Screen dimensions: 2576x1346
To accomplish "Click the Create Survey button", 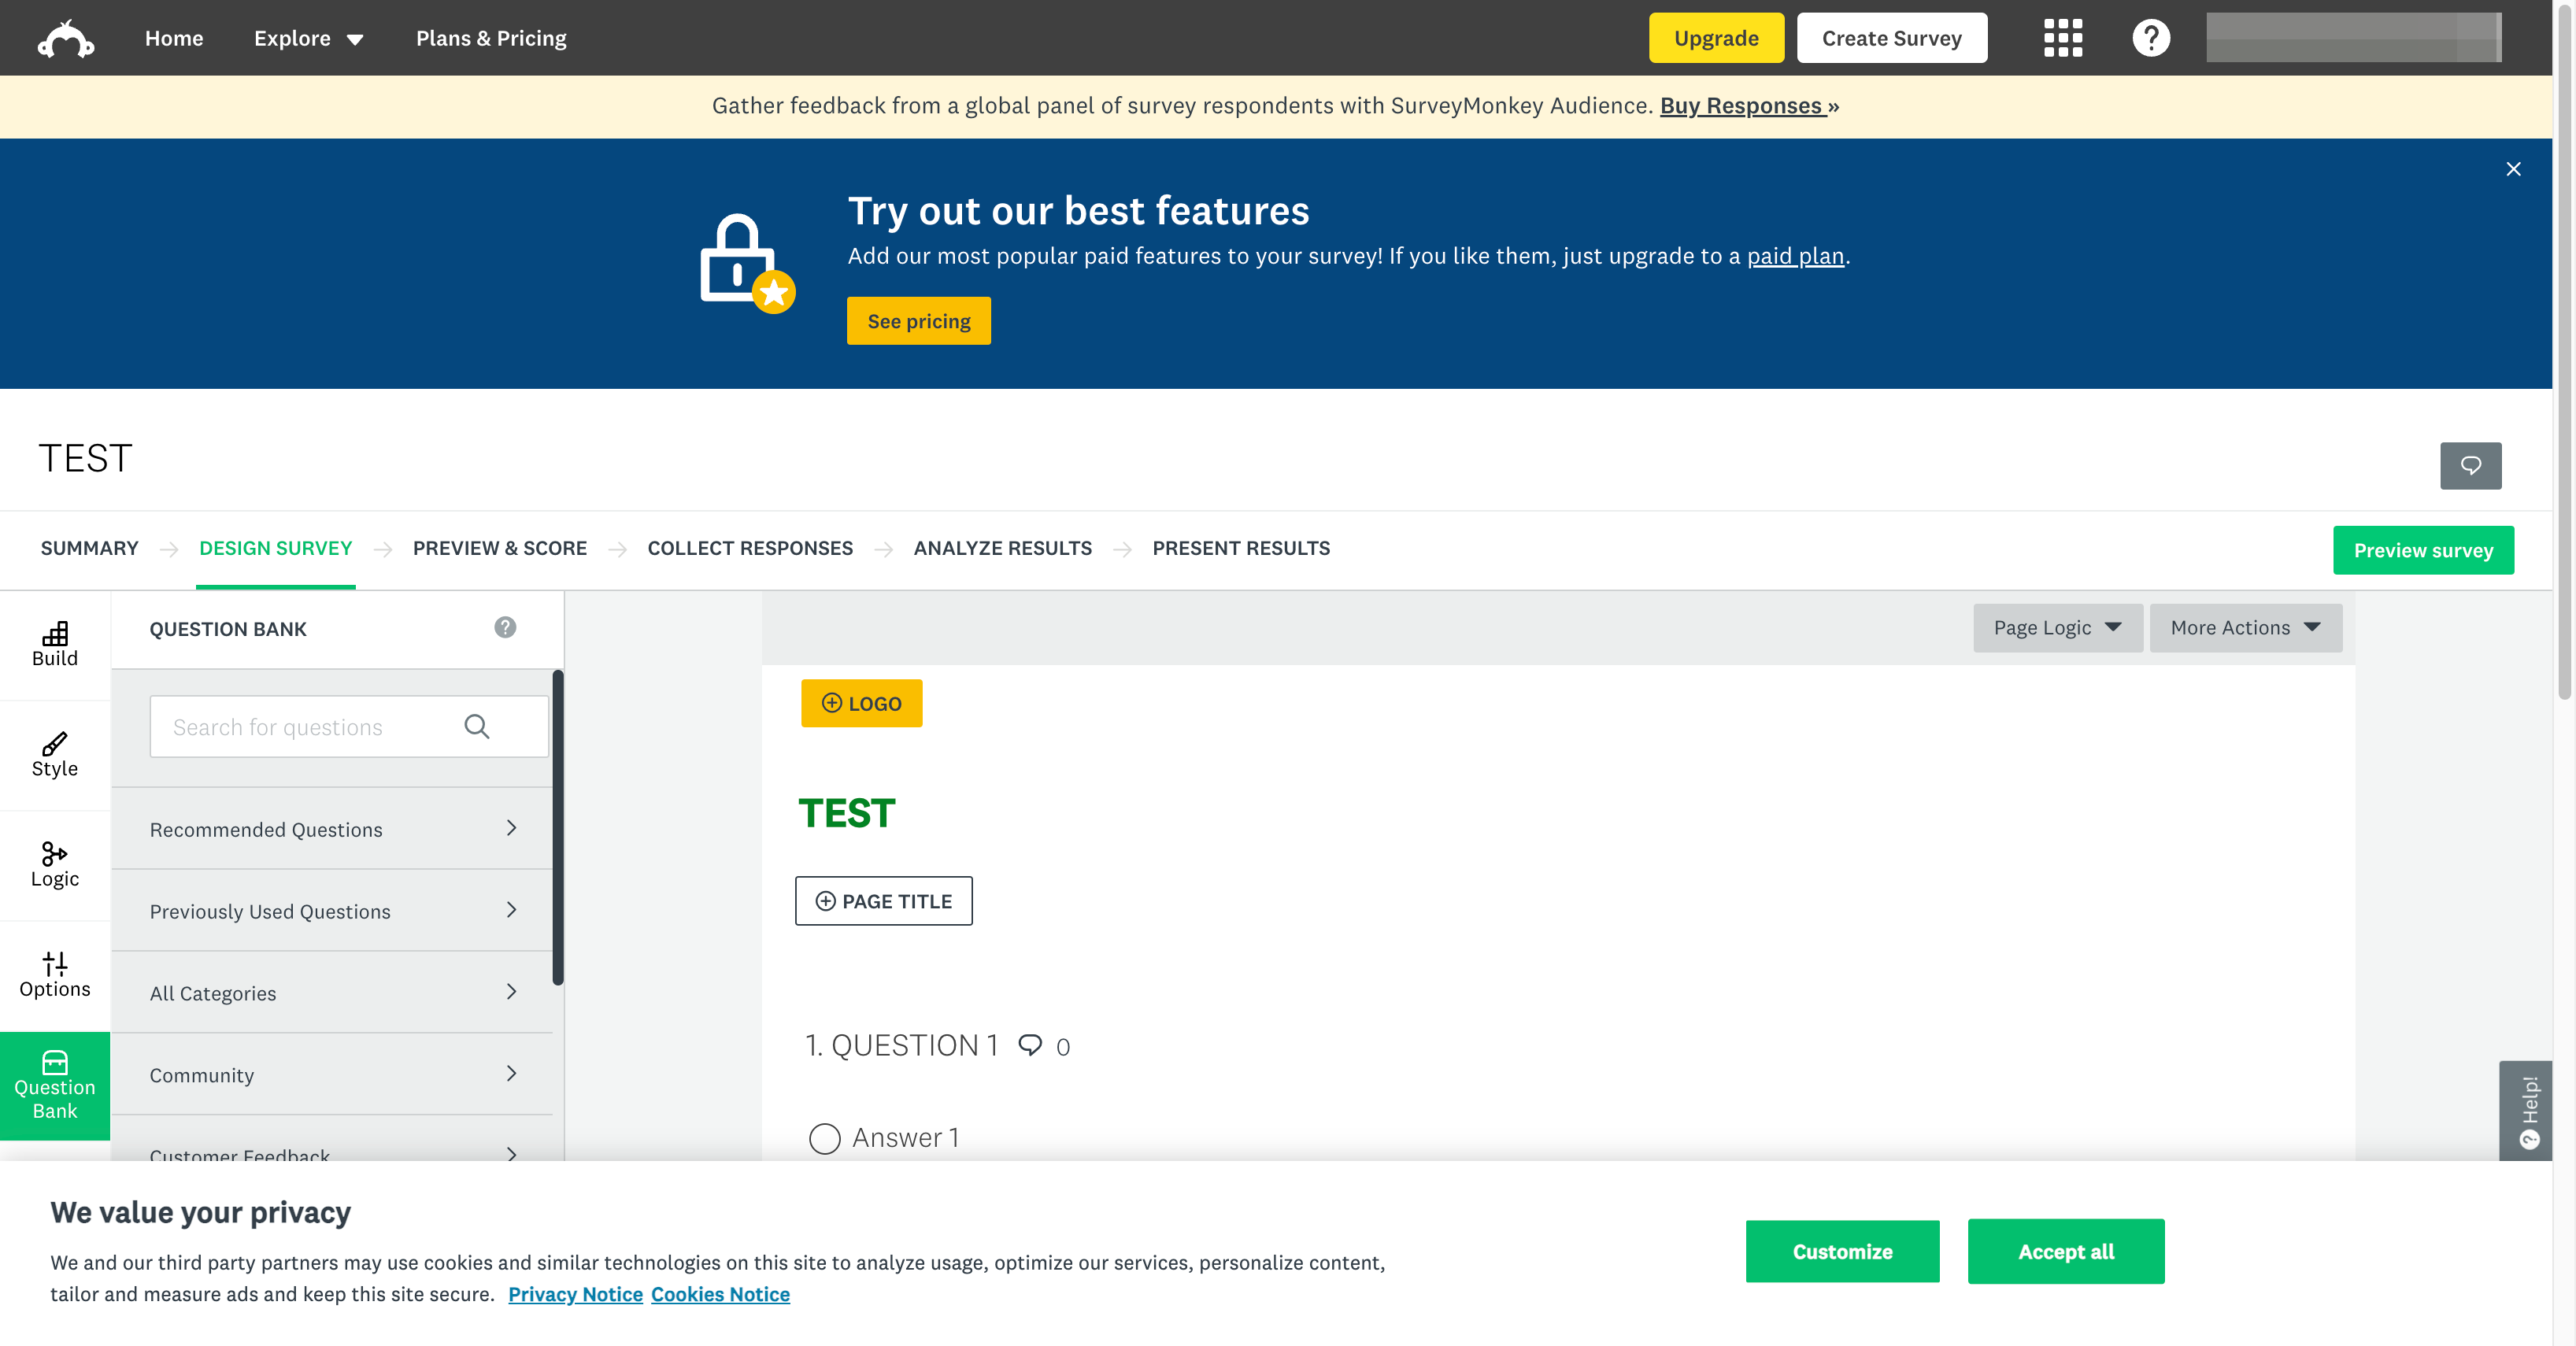I will click(1891, 38).
